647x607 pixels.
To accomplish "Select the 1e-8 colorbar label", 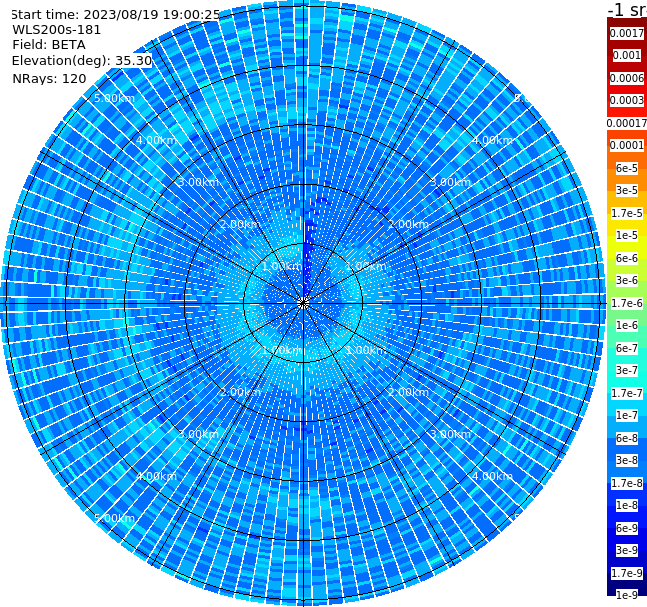I will coord(627,505).
